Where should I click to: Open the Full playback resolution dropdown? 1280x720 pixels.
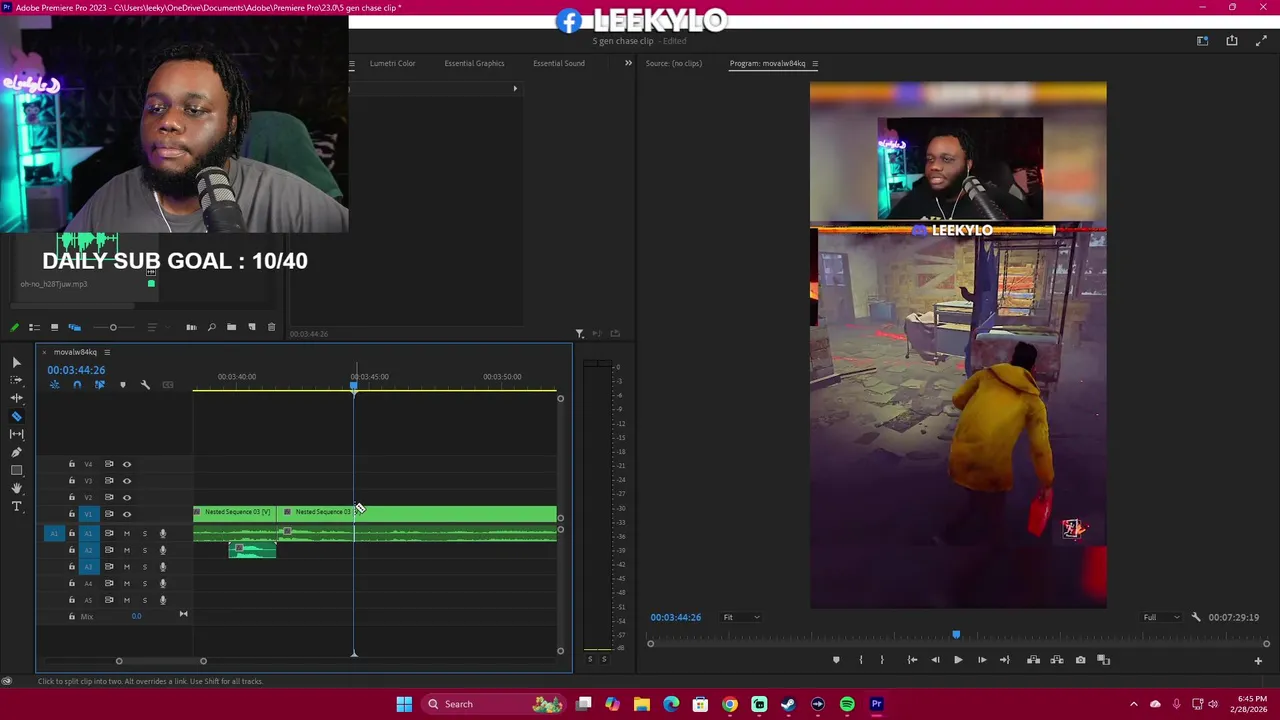click(1161, 617)
